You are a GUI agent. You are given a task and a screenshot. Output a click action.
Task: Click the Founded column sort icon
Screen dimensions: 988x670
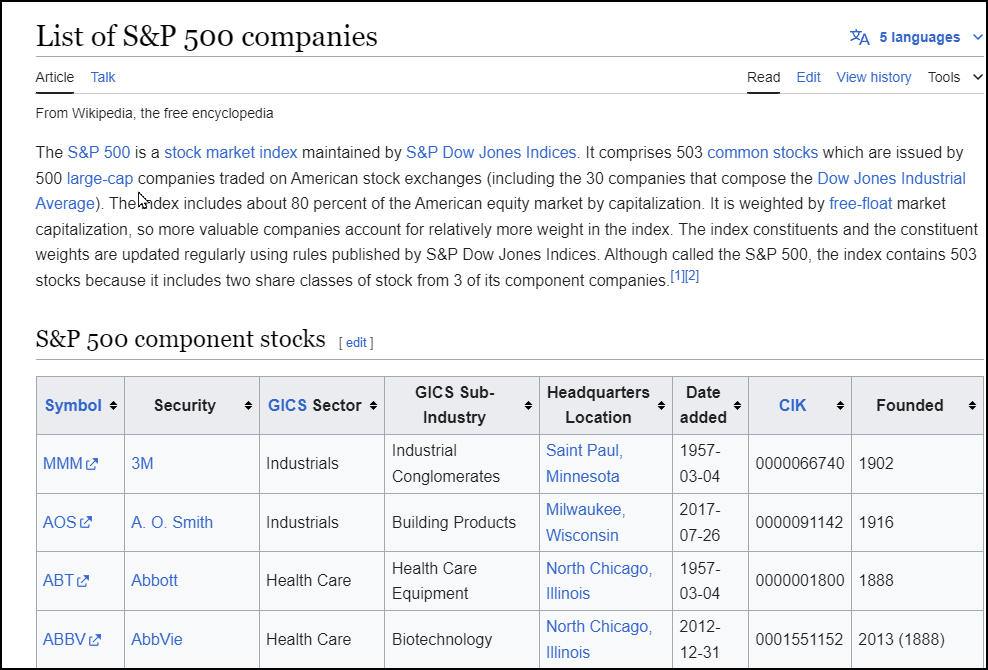pos(971,405)
